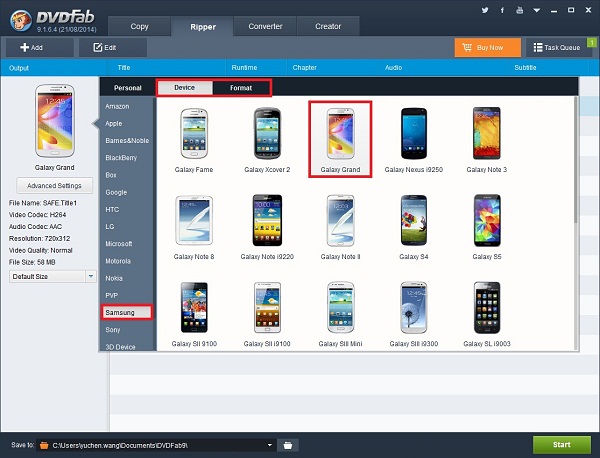Select Samsung in the brand list

[127, 312]
